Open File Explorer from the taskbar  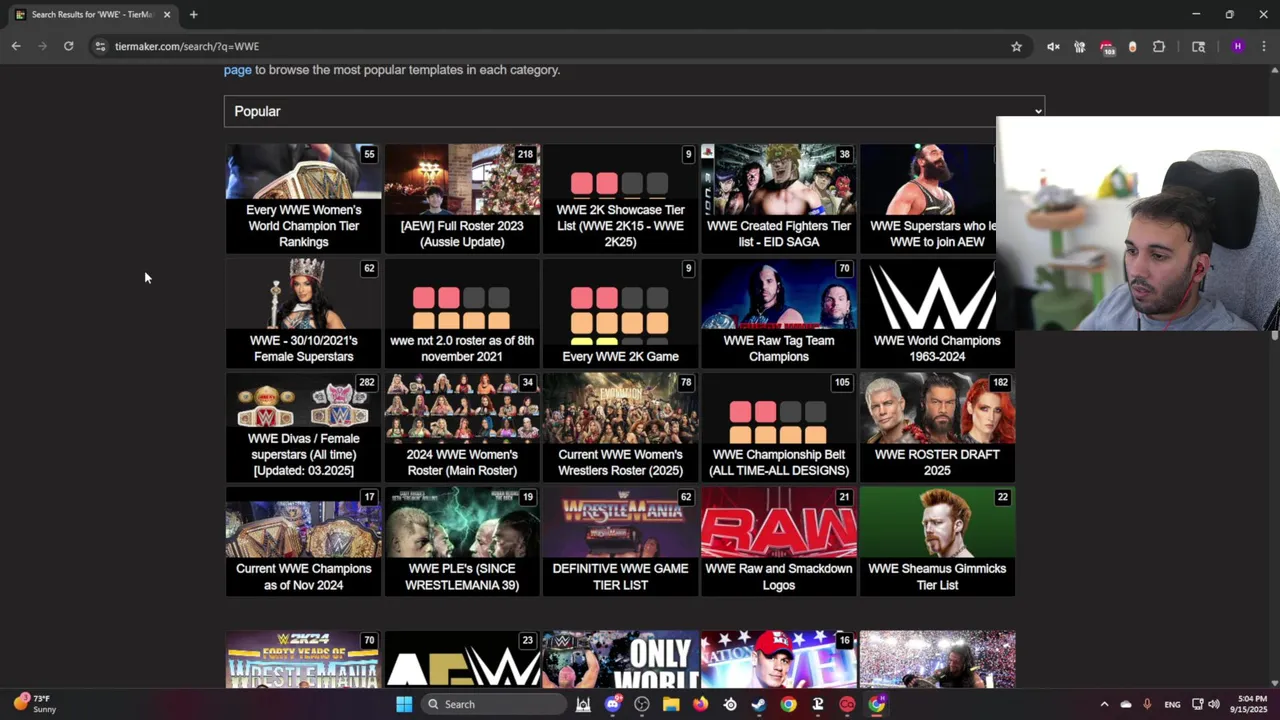point(671,704)
